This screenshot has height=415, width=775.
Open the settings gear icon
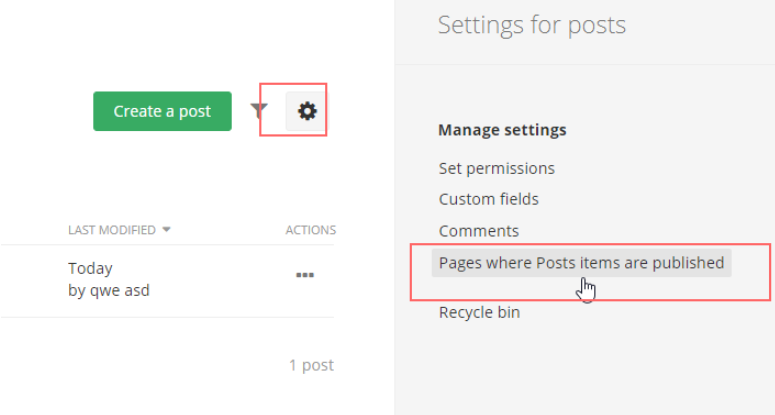click(306, 111)
